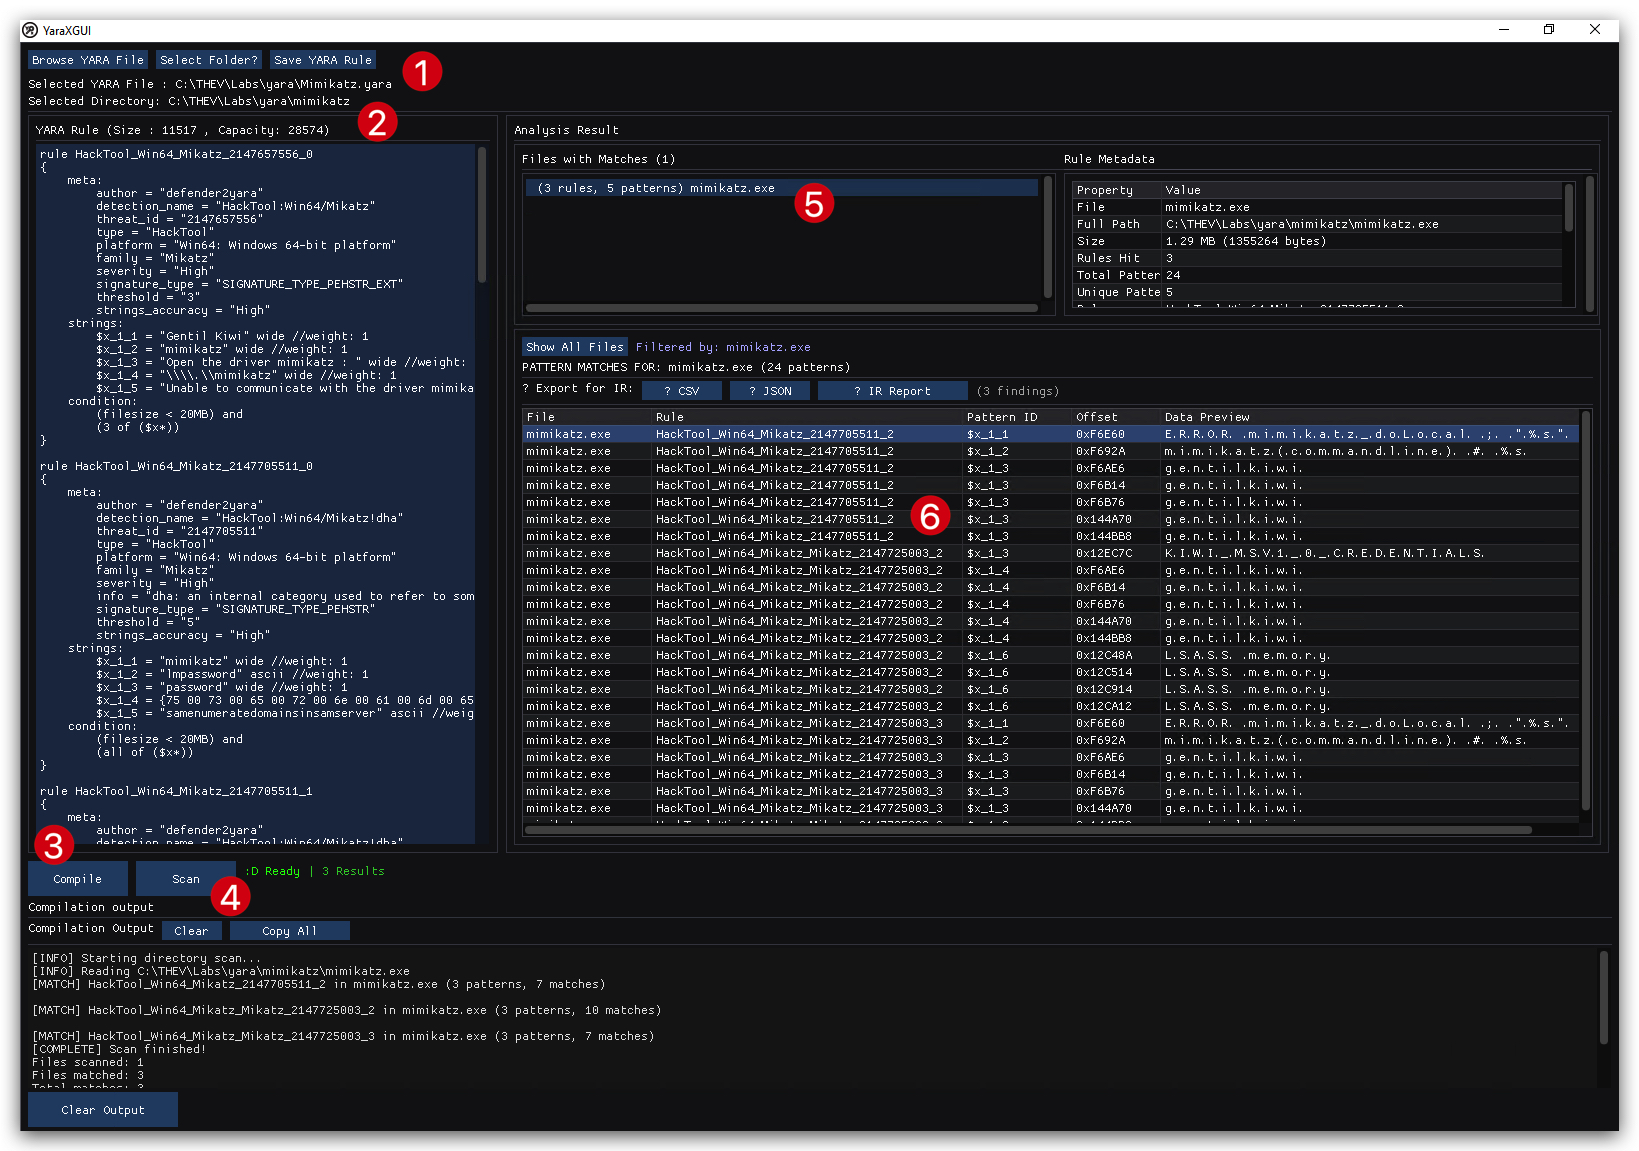Show all files in pattern matches

click(x=575, y=347)
